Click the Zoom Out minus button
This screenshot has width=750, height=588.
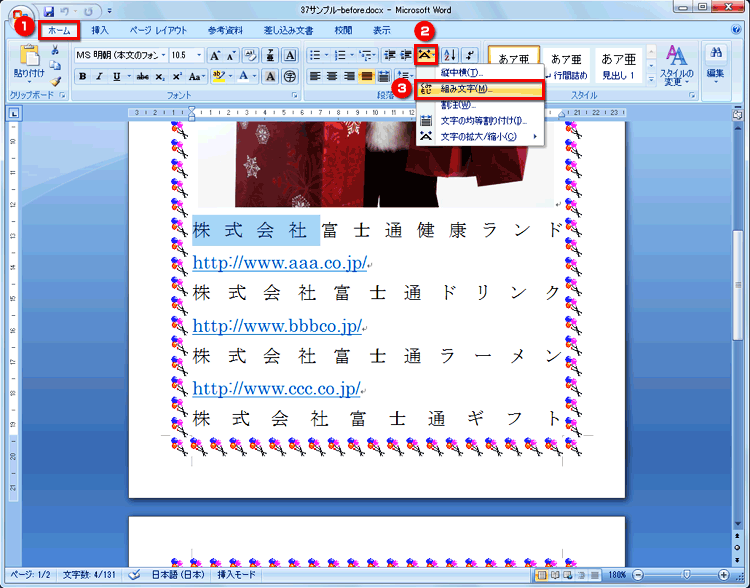[x=637, y=575]
